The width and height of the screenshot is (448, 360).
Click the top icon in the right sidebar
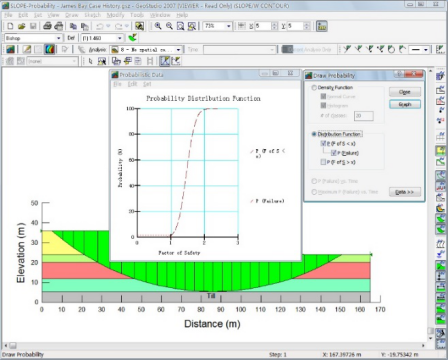click(x=440, y=76)
